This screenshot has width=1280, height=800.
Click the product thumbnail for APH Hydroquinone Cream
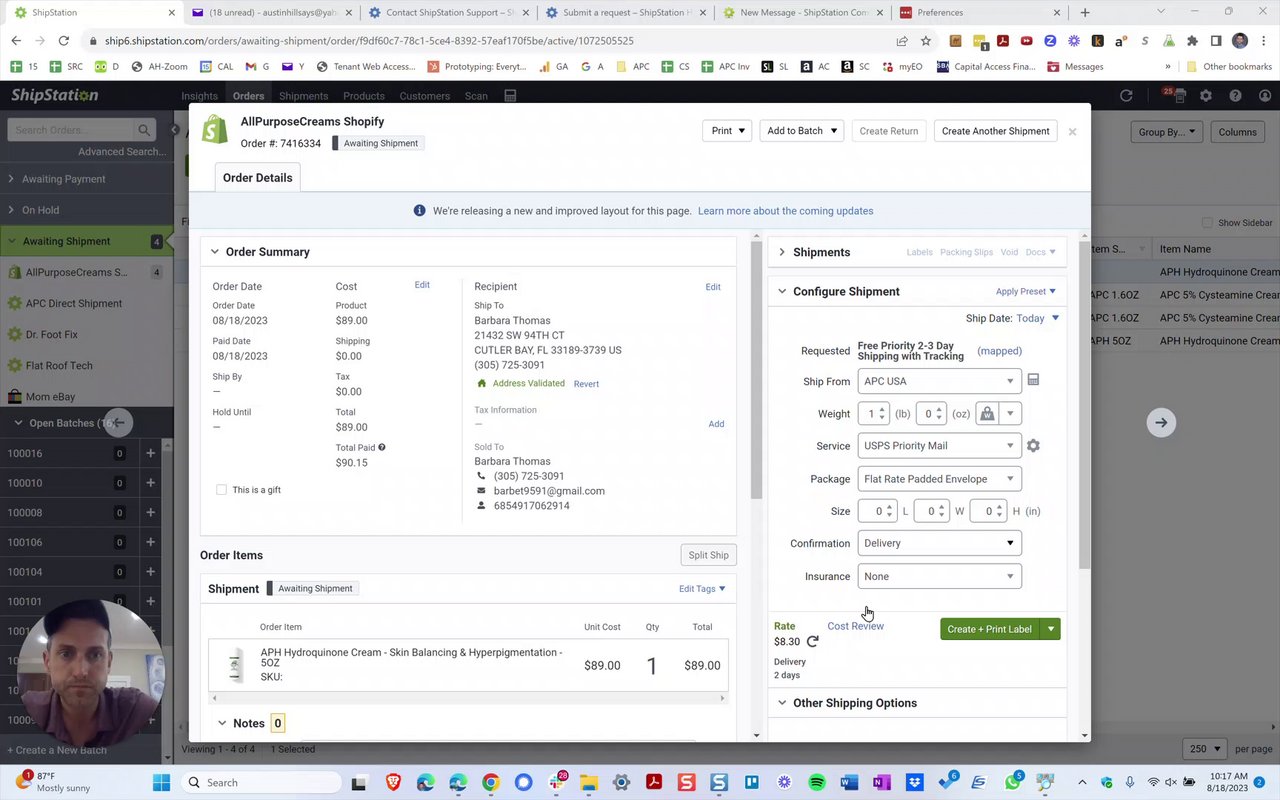235,665
